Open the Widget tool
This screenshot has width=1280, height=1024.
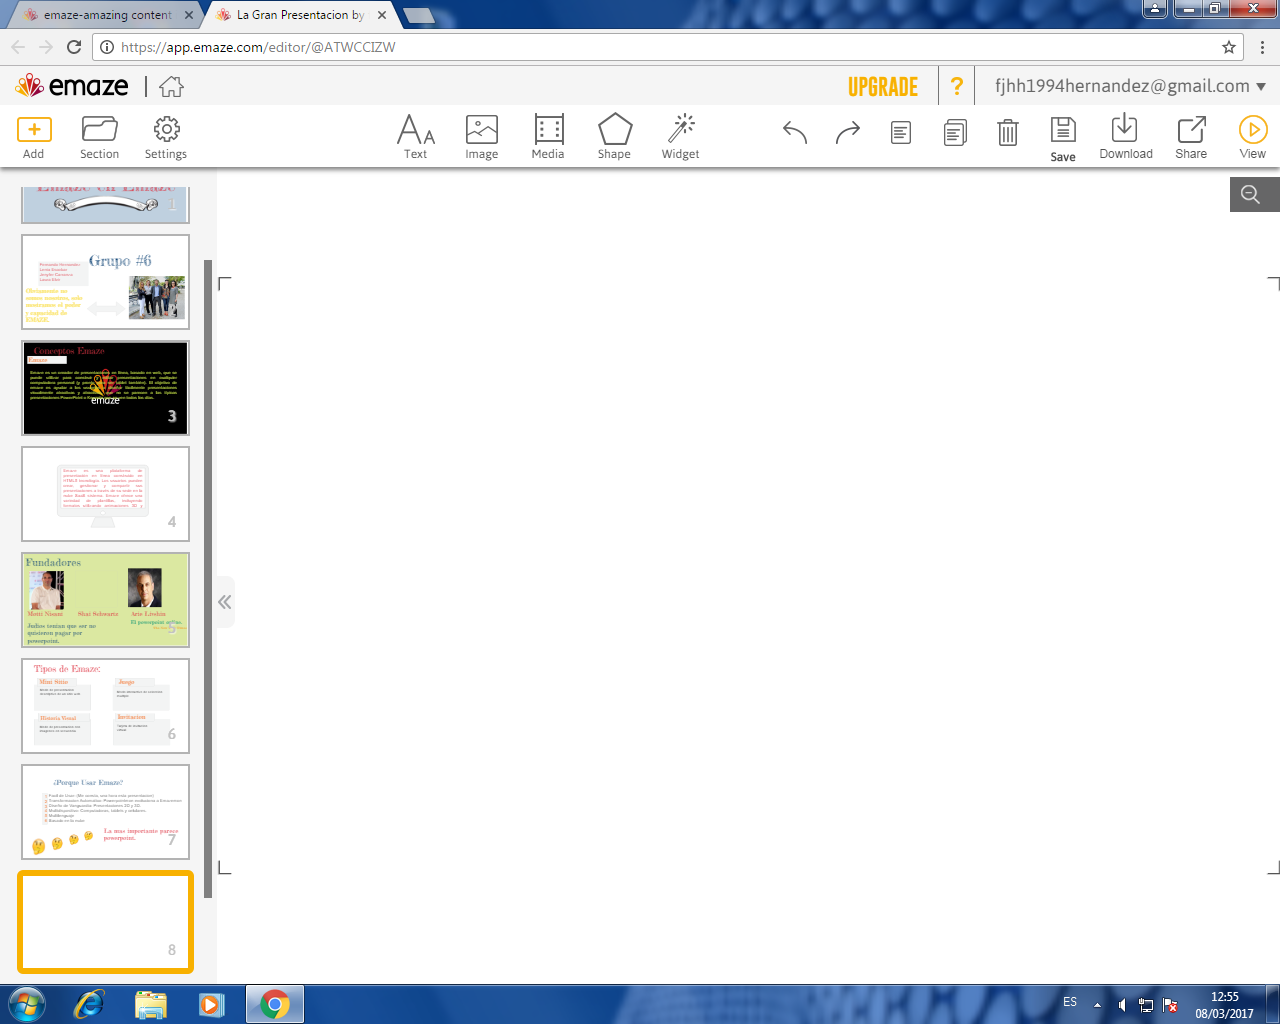[x=681, y=137]
